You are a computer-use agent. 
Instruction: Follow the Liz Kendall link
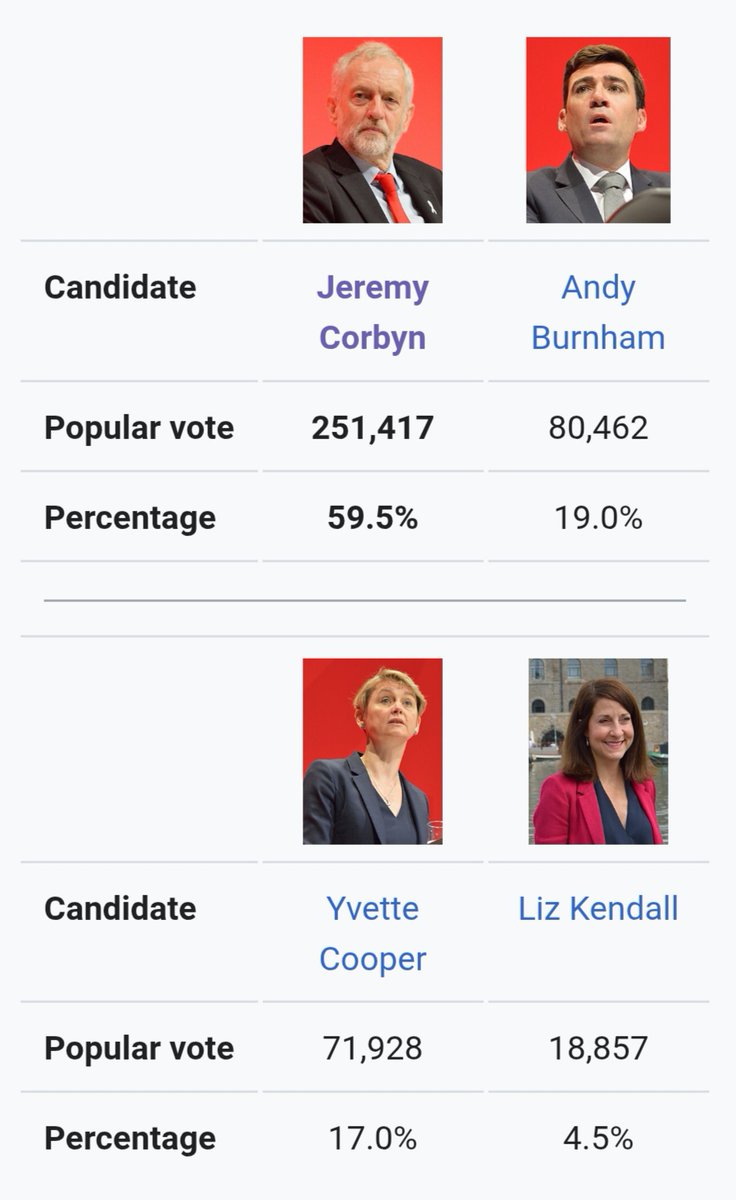click(x=598, y=908)
